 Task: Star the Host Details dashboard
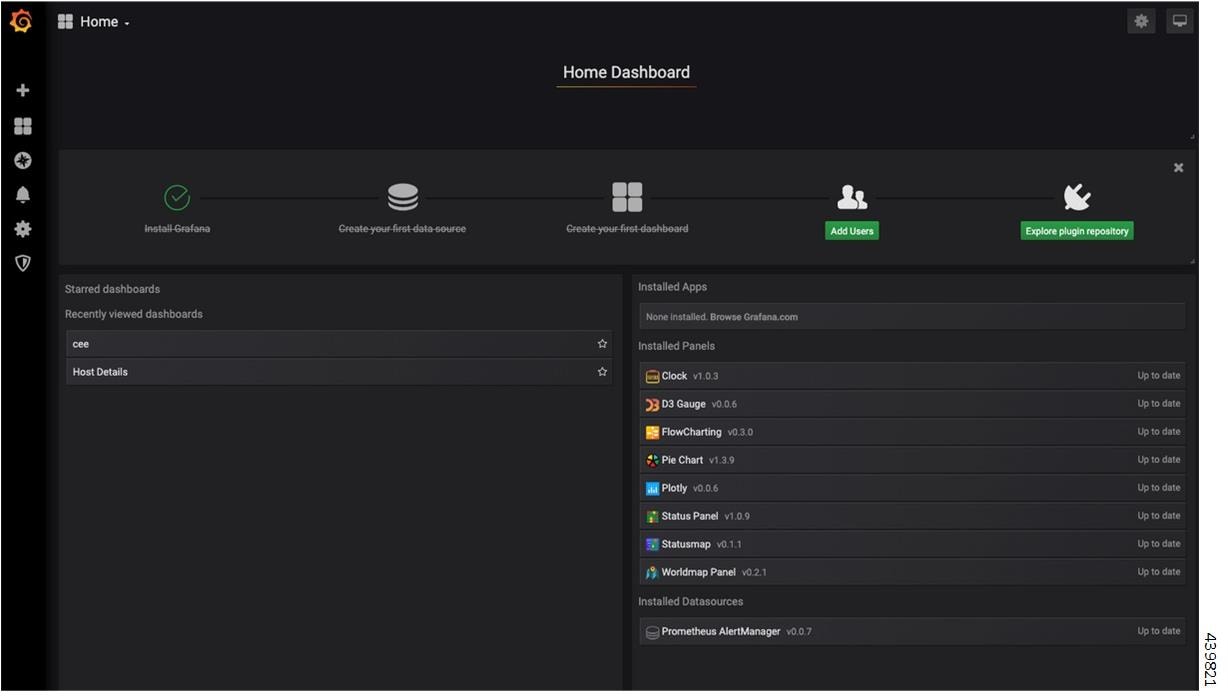tap(602, 371)
